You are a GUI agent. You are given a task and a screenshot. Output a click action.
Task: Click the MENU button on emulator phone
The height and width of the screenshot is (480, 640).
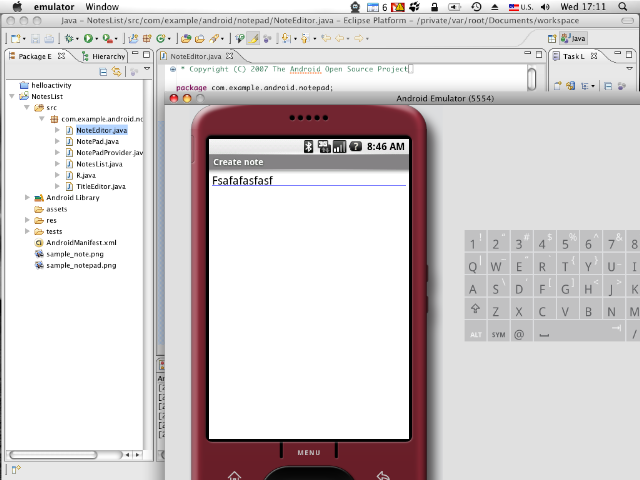(x=309, y=452)
